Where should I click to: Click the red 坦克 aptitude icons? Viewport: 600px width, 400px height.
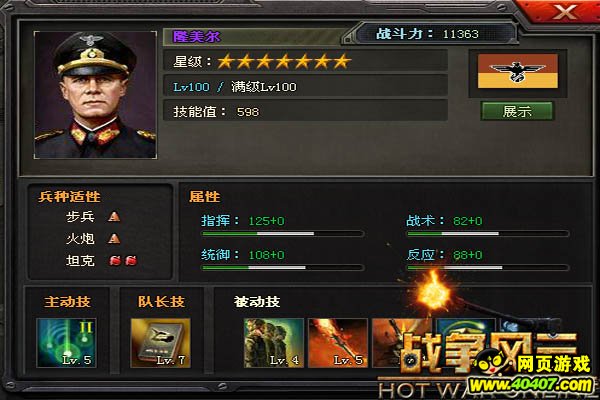[x=123, y=261]
